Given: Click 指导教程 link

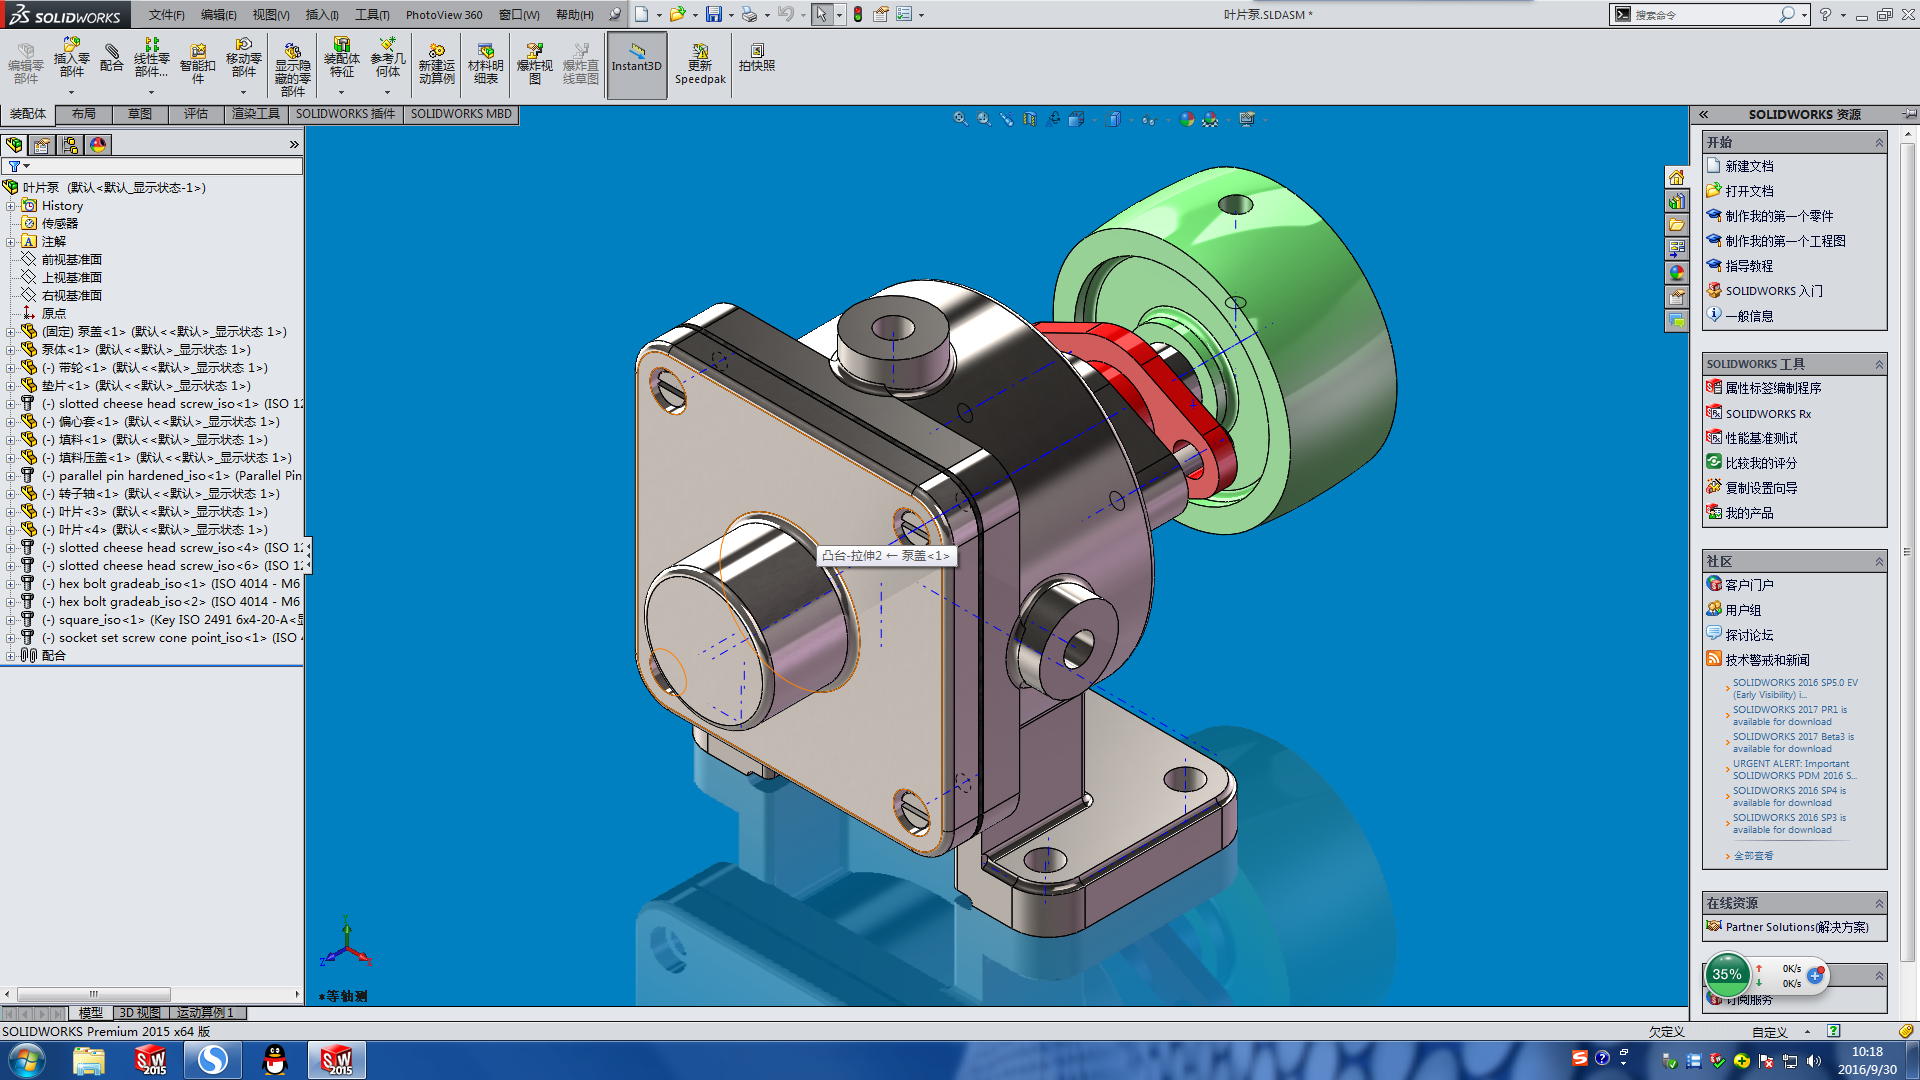Looking at the screenshot, I should tap(1749, 266).
